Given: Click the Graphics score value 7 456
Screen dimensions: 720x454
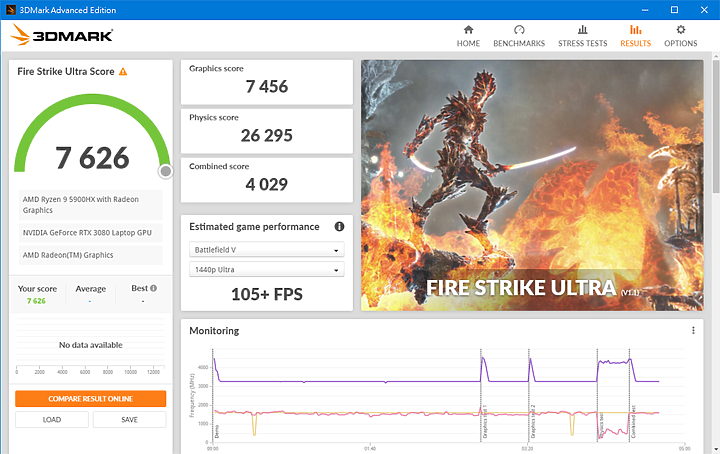Looking at the screenshot, I should [x=267, y=86].
